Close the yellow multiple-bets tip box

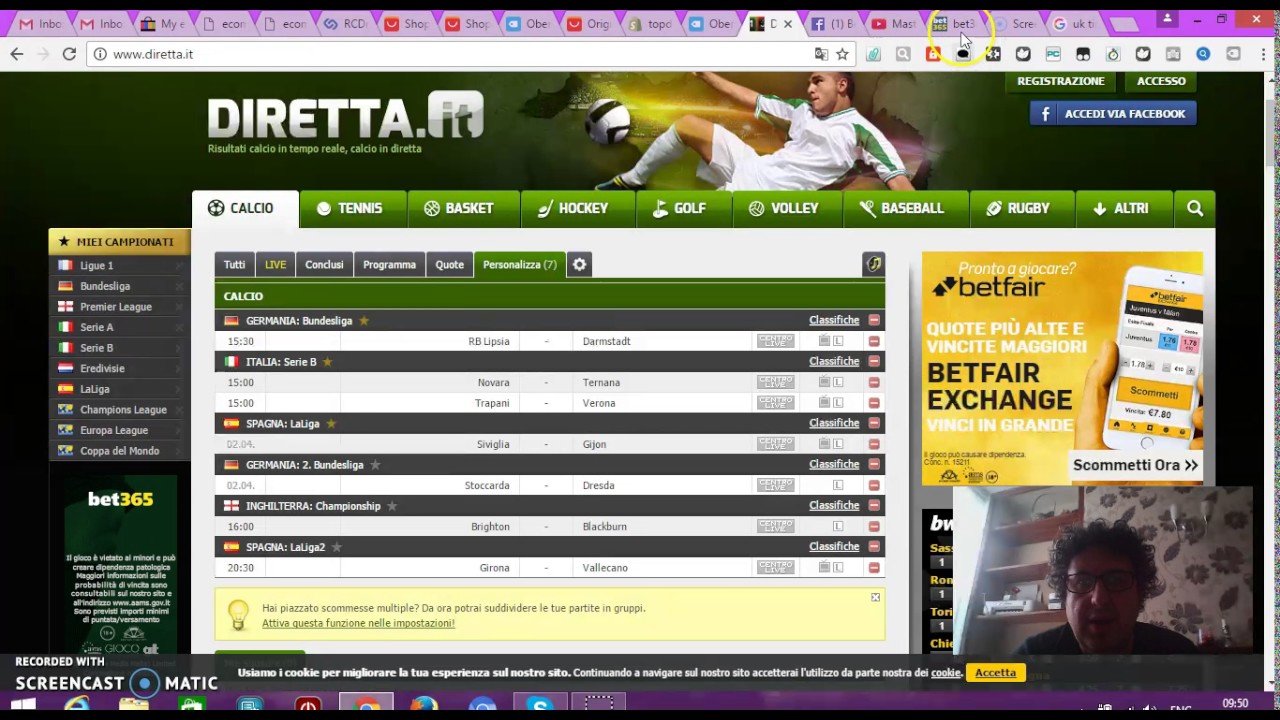pos(875,597)
